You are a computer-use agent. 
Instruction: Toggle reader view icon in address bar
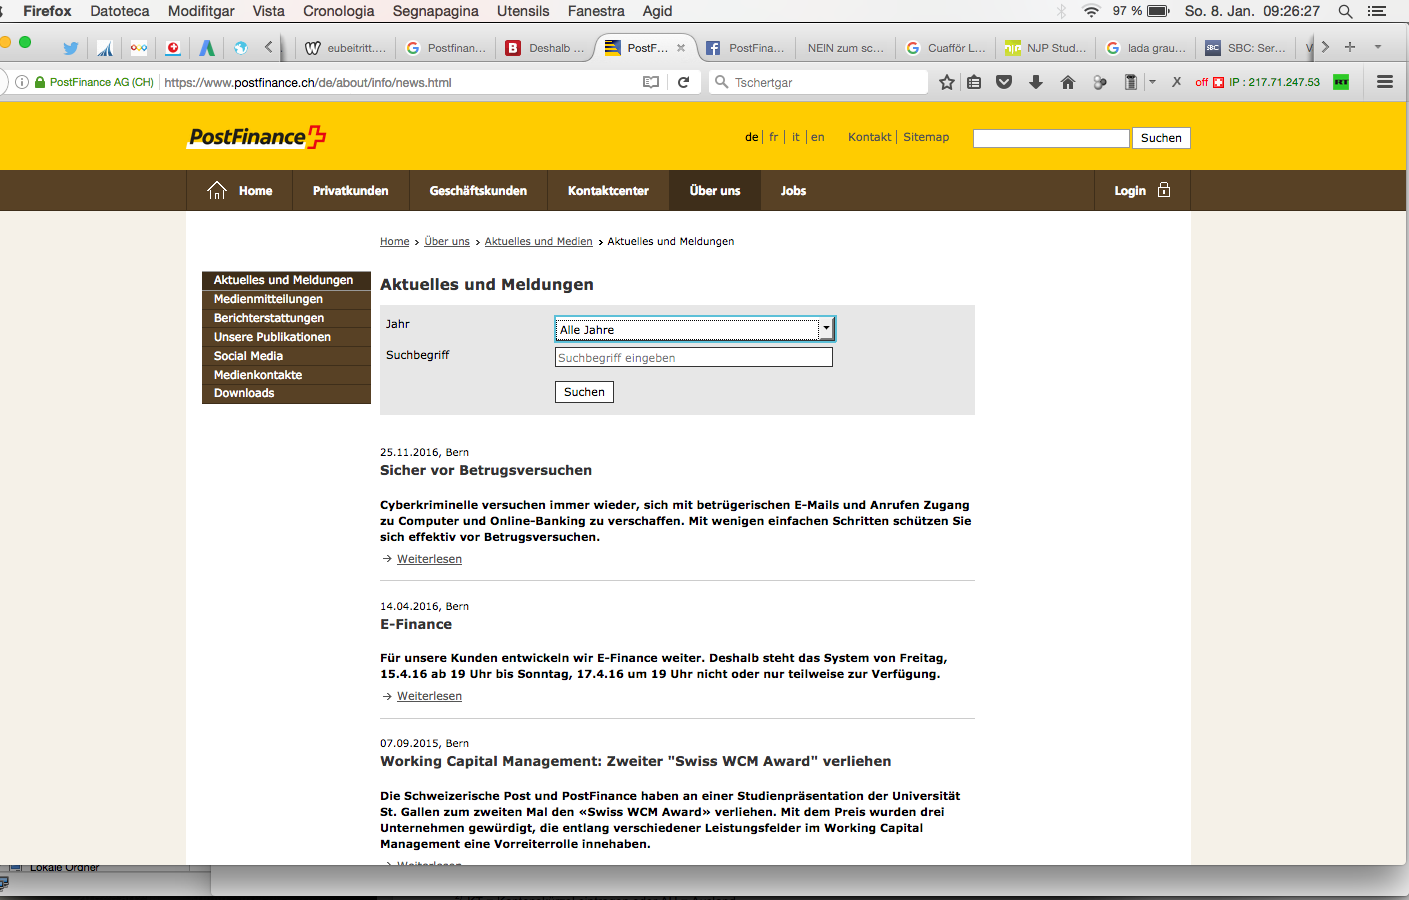pos(651,82)
